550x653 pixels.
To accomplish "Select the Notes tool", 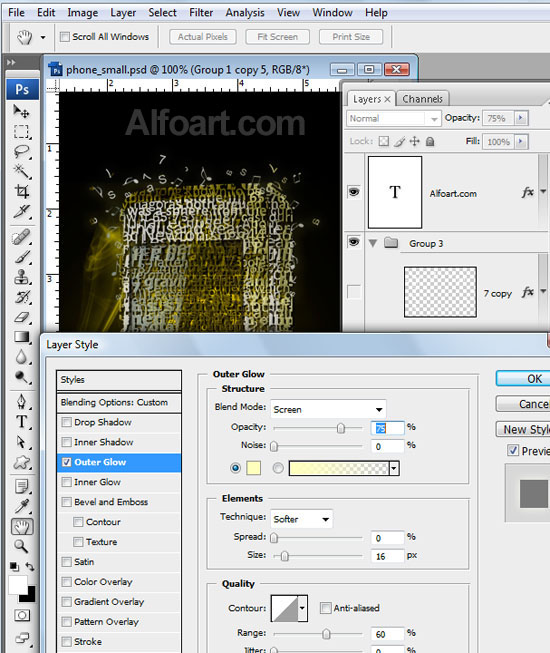I will tap(21, 486).
